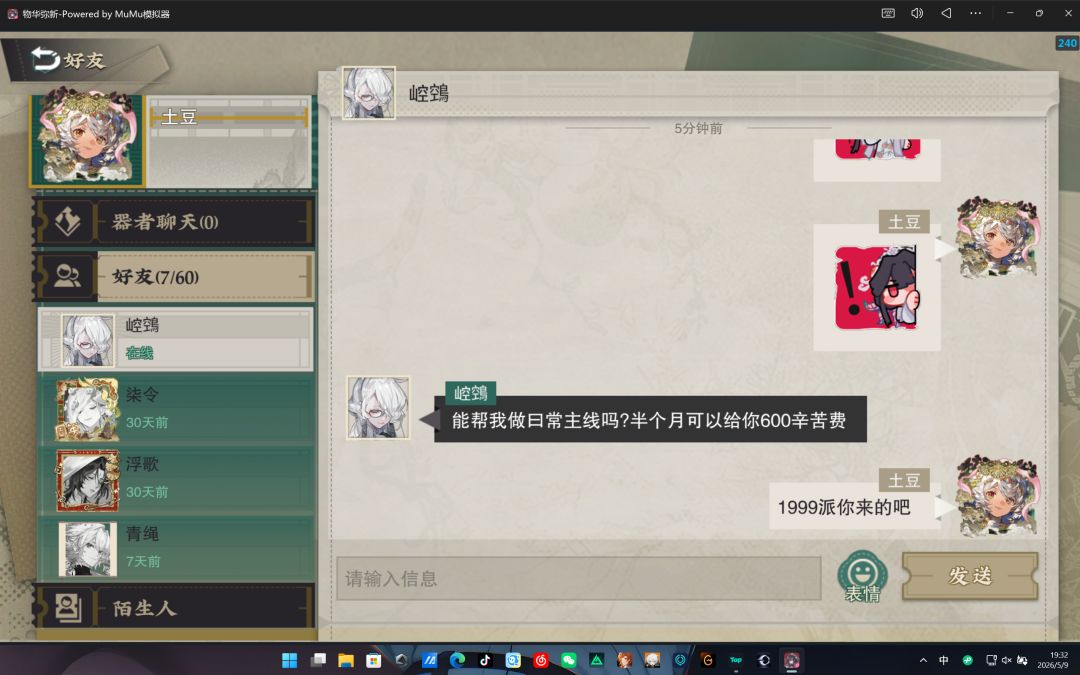1080x675 pixels.
Task: Click the MuMu volume speaker icon
Action: (x=917, y=13)
